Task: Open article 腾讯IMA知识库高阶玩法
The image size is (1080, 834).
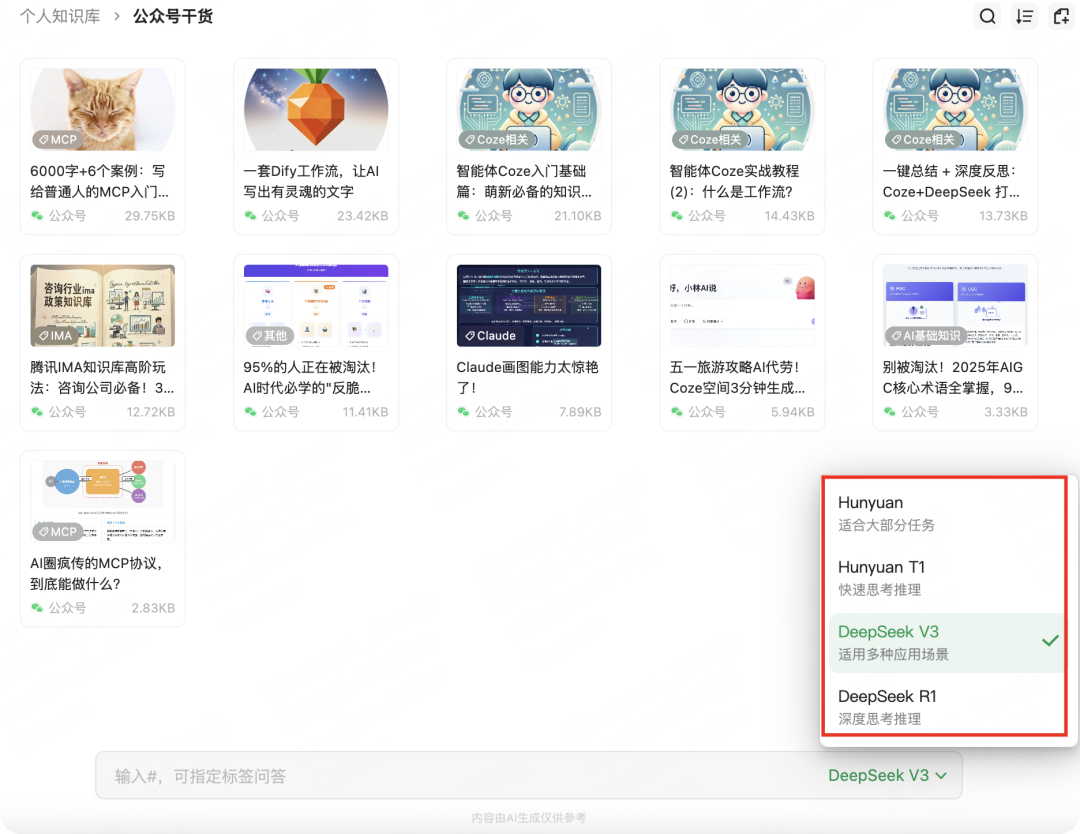Action: point(102,377)
